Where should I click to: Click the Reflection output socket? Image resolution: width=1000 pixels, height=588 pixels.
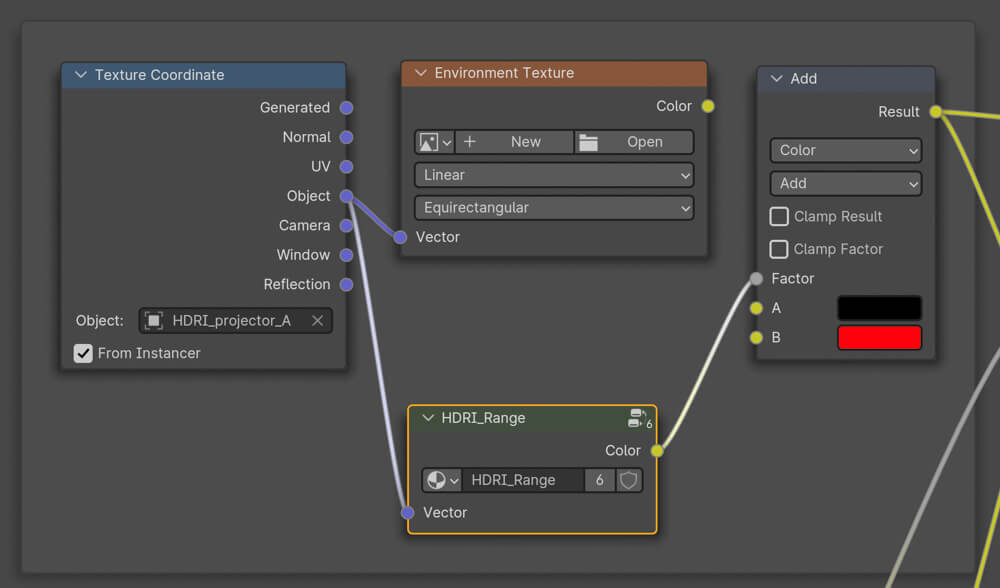click(x=346, y=284)
